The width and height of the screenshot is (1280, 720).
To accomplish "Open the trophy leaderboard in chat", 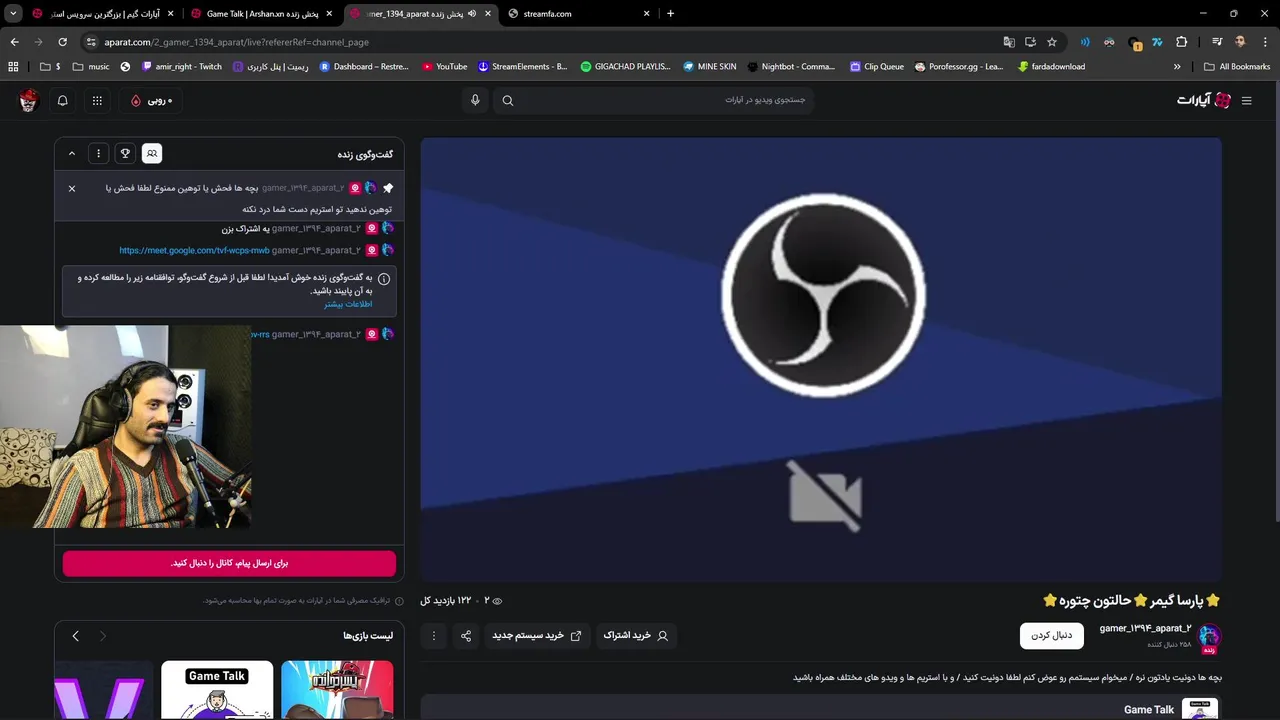I will 125,153.
